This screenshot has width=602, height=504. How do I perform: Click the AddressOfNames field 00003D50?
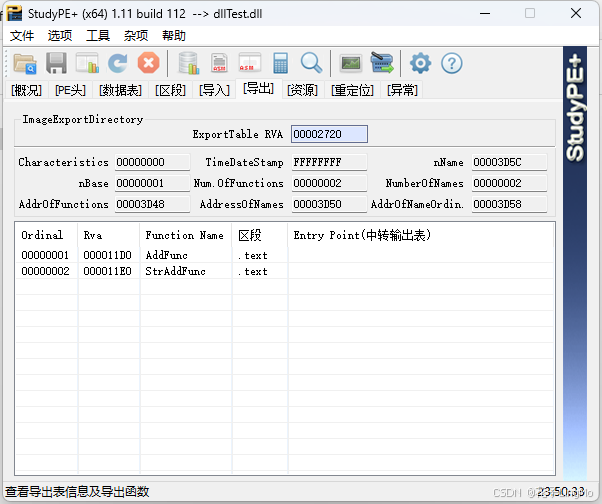click(x=329, y=204)
